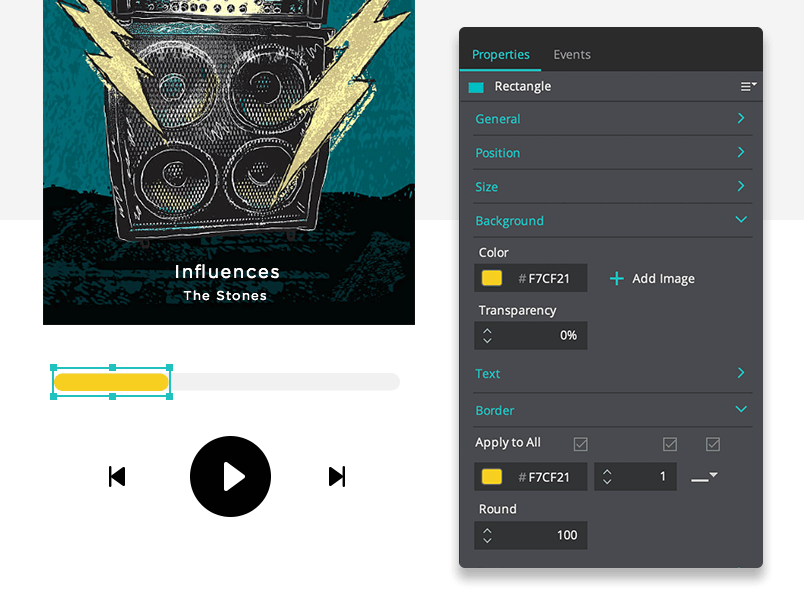Click the plus icon beside Add Image

tap(616, 278)
